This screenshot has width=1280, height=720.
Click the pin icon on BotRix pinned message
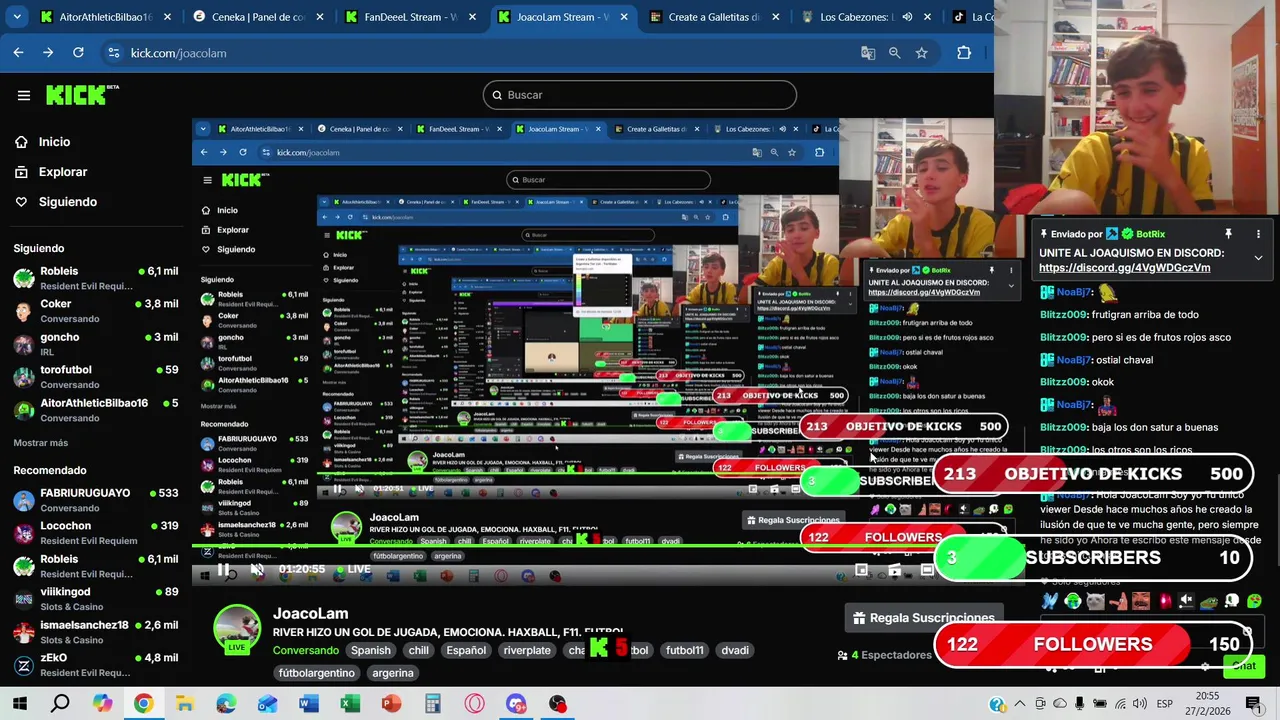[x=1228, y=234]
